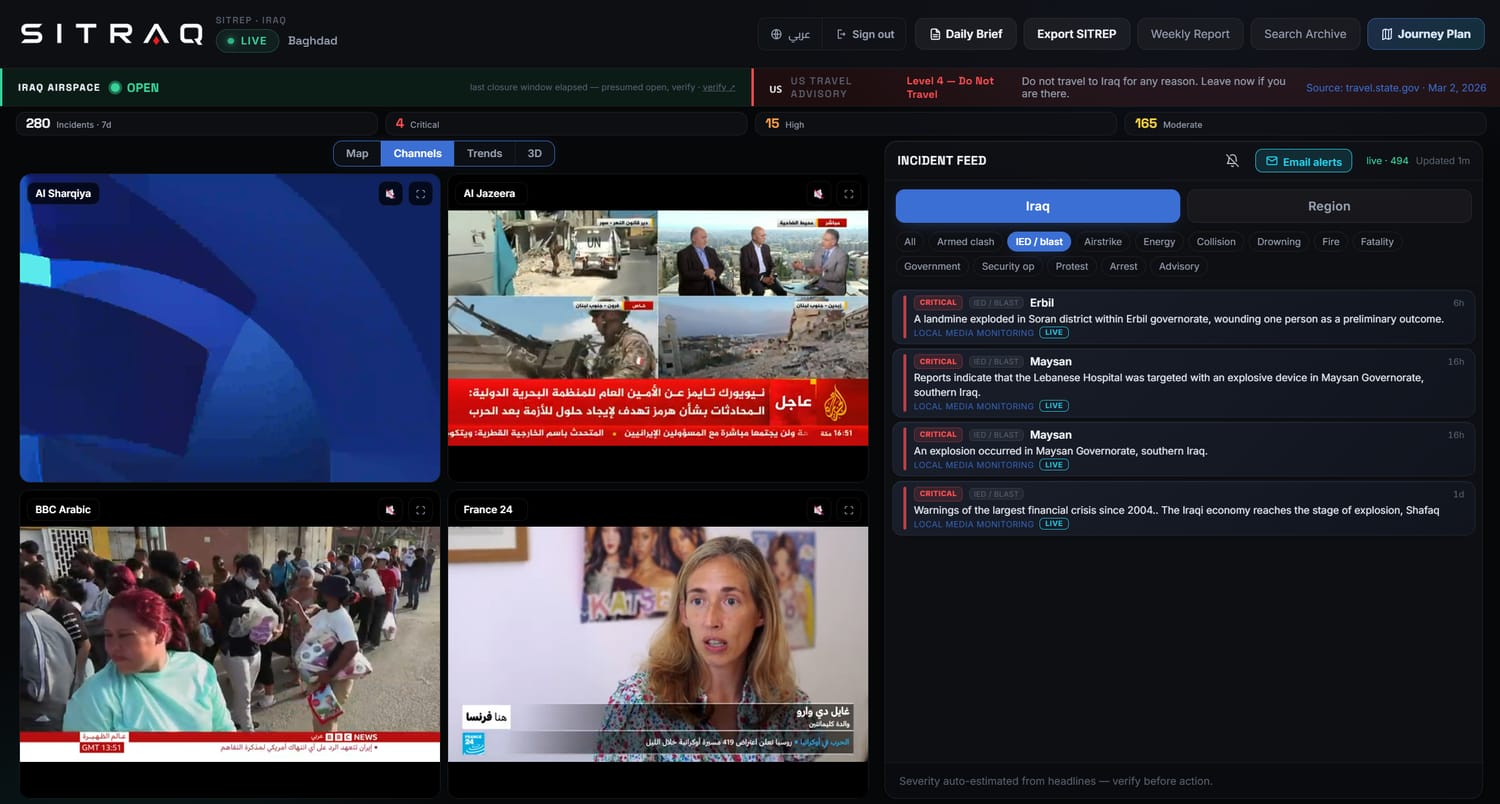Open the Maysan explosion occurred incident
Image resolution: width=1500 pixels, height=804 pixels.
pos(1183,449)
